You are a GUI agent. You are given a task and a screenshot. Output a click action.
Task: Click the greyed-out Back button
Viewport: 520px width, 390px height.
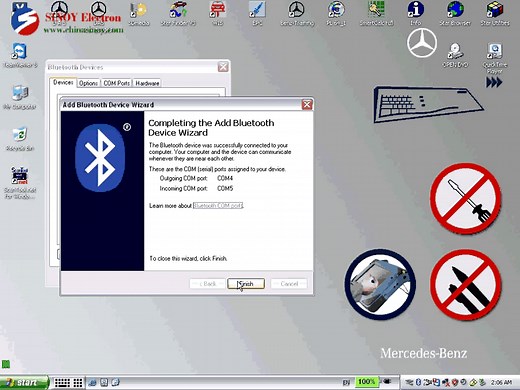click(x=207, y=284)
